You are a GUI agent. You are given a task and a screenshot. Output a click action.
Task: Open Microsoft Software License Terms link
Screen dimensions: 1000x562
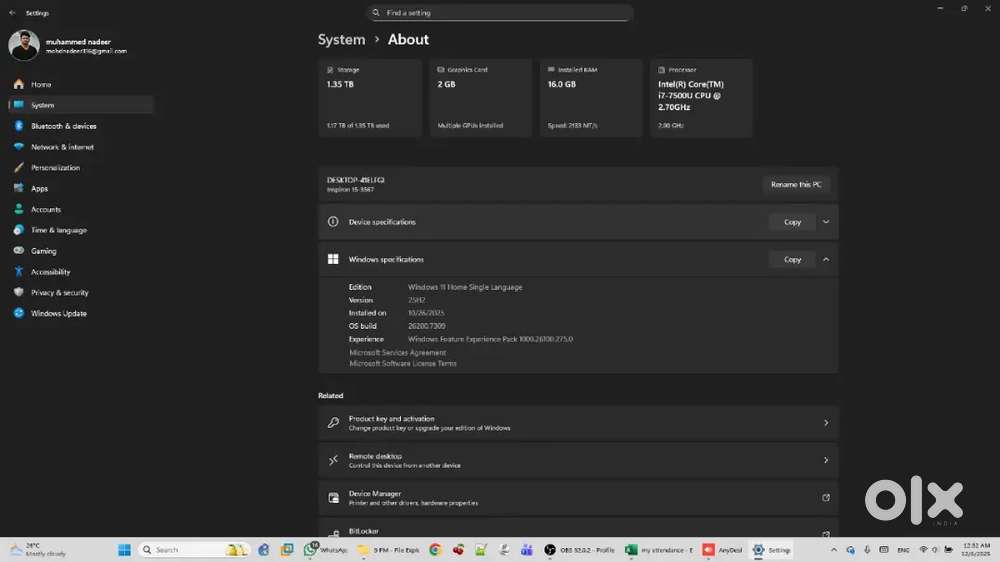402,364
